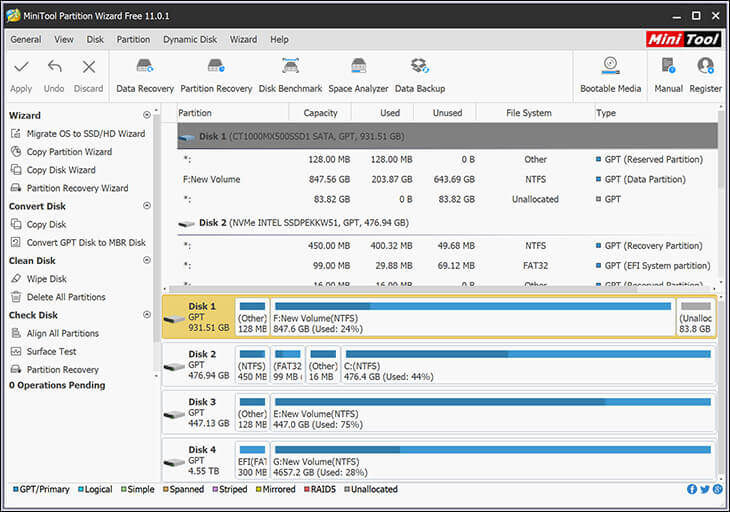This screenshot has height=512, width=730.
Task: Select Disk 1 block in disk map
Action: tap(198, 318)
